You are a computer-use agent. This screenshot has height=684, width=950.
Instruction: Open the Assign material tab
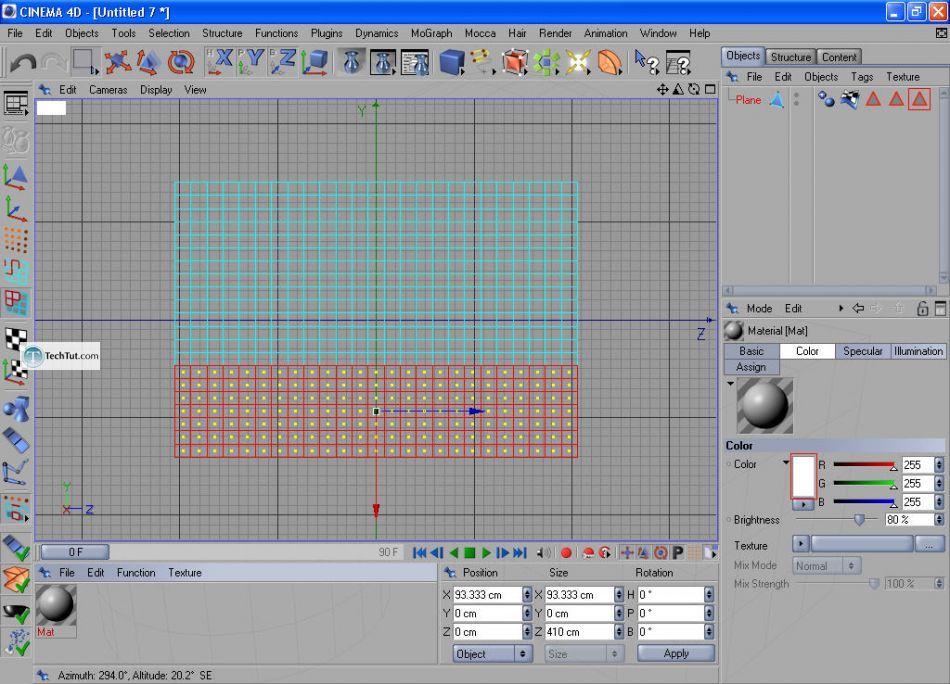click(751, 367)
